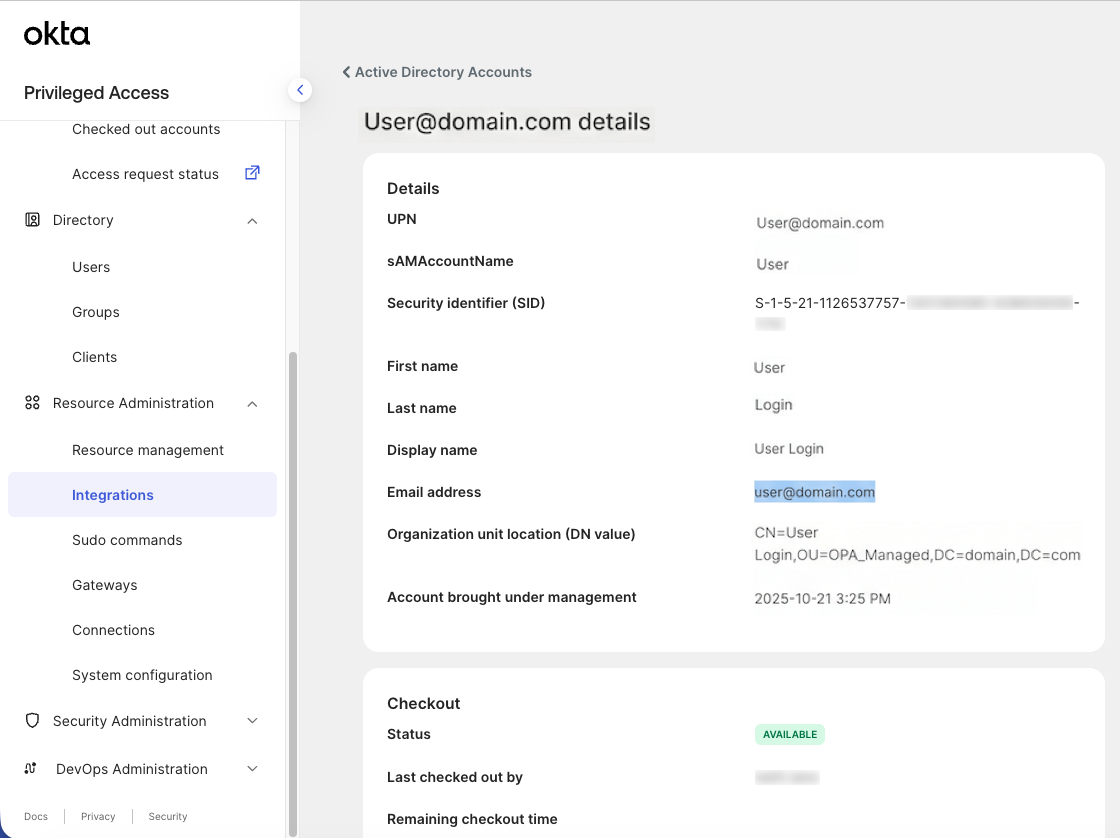Open Access request status

pos(145,174)
